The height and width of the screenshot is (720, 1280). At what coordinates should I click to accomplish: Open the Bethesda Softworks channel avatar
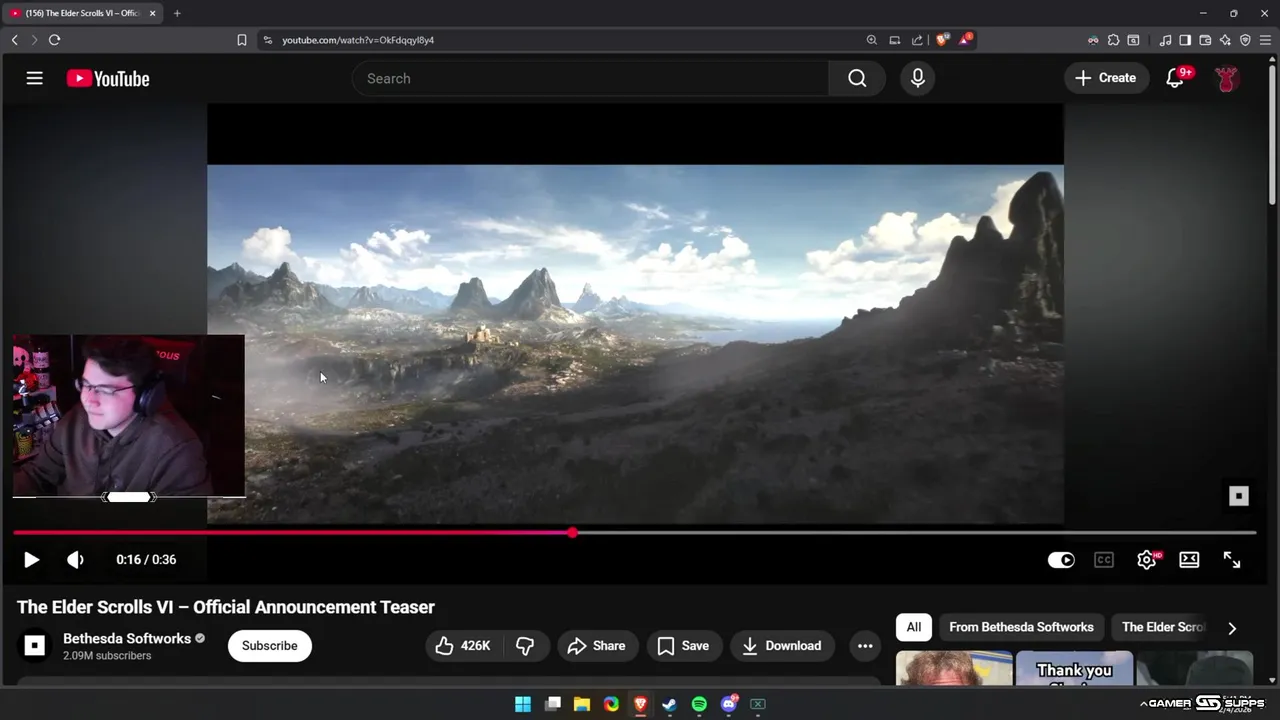point(35,646)
